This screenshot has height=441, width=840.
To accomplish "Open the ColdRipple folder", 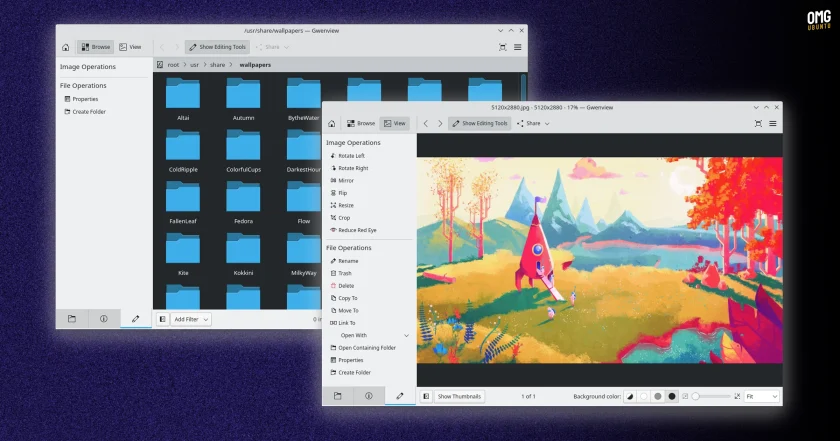I will (183, 151).
